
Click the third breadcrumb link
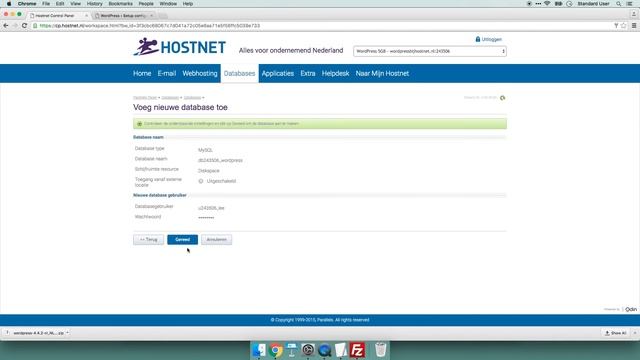pyautogui.click(x=192, y=98)
